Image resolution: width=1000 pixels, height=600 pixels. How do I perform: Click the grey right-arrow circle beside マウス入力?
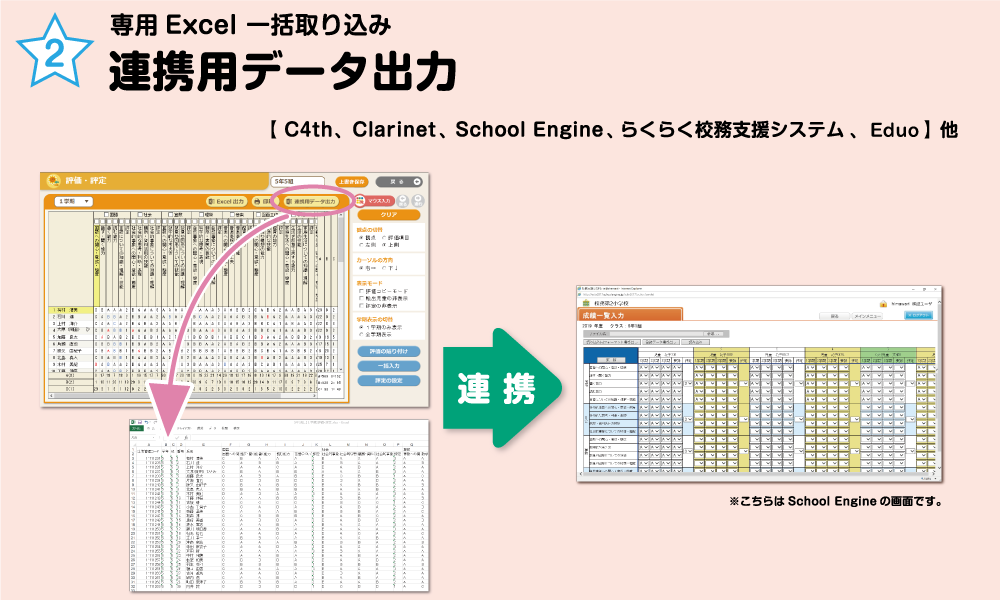point(417,201)
